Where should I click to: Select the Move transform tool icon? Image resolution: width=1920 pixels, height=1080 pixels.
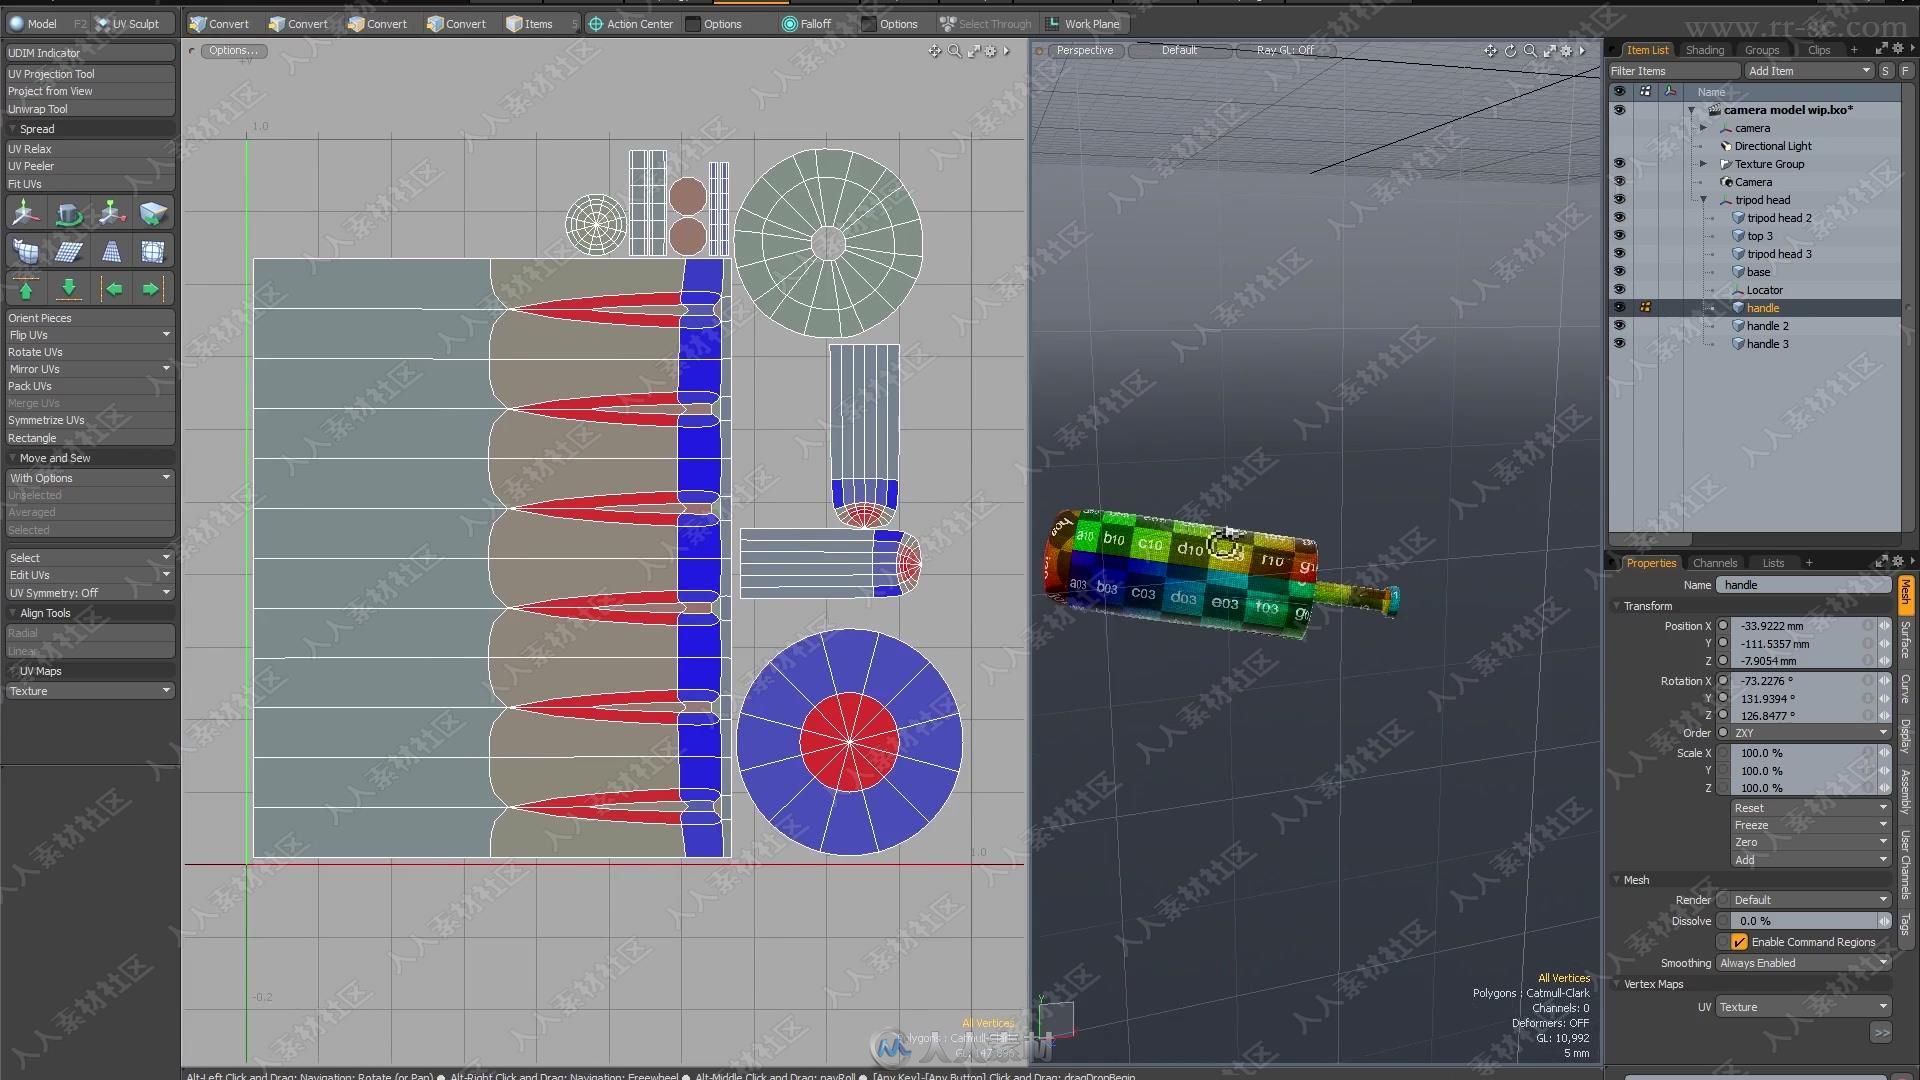(26, 213)
